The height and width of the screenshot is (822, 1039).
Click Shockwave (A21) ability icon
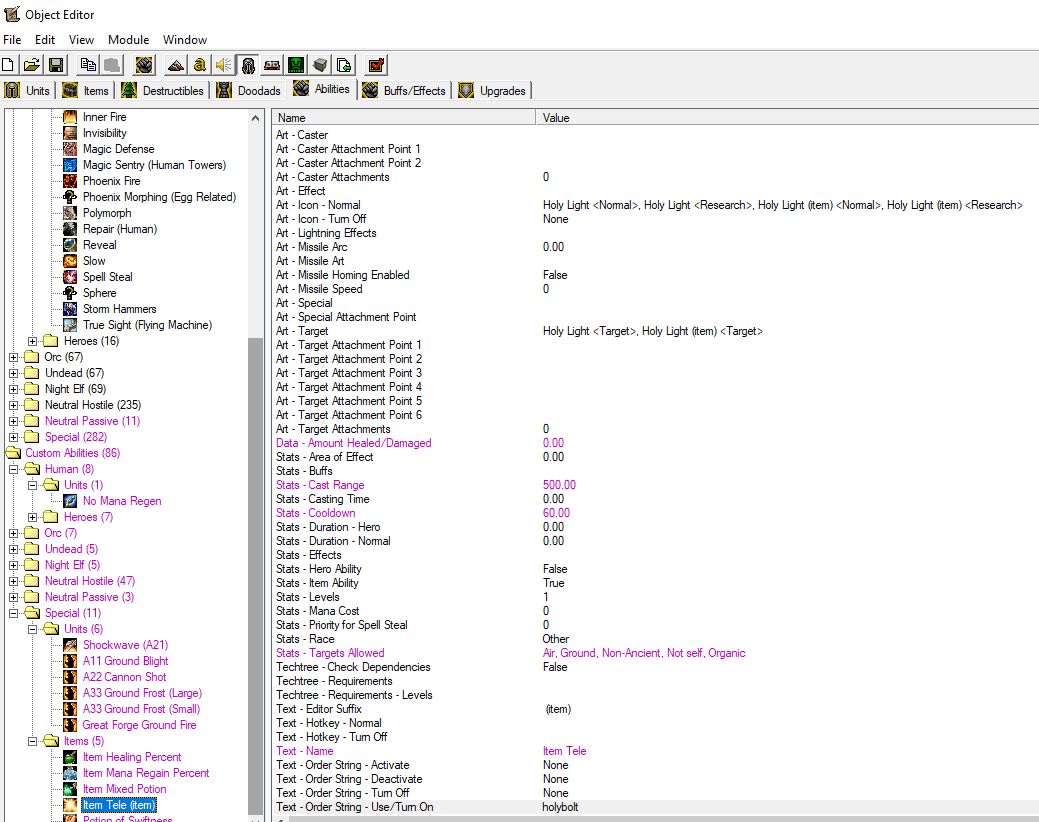[x=70, y=644]
